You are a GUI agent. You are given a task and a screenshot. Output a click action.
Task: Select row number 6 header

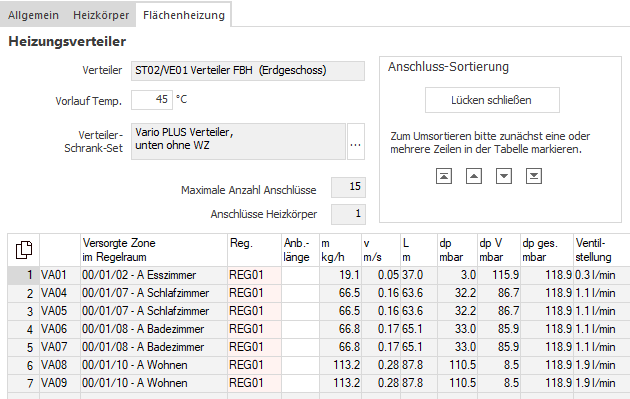pos(23,365)
